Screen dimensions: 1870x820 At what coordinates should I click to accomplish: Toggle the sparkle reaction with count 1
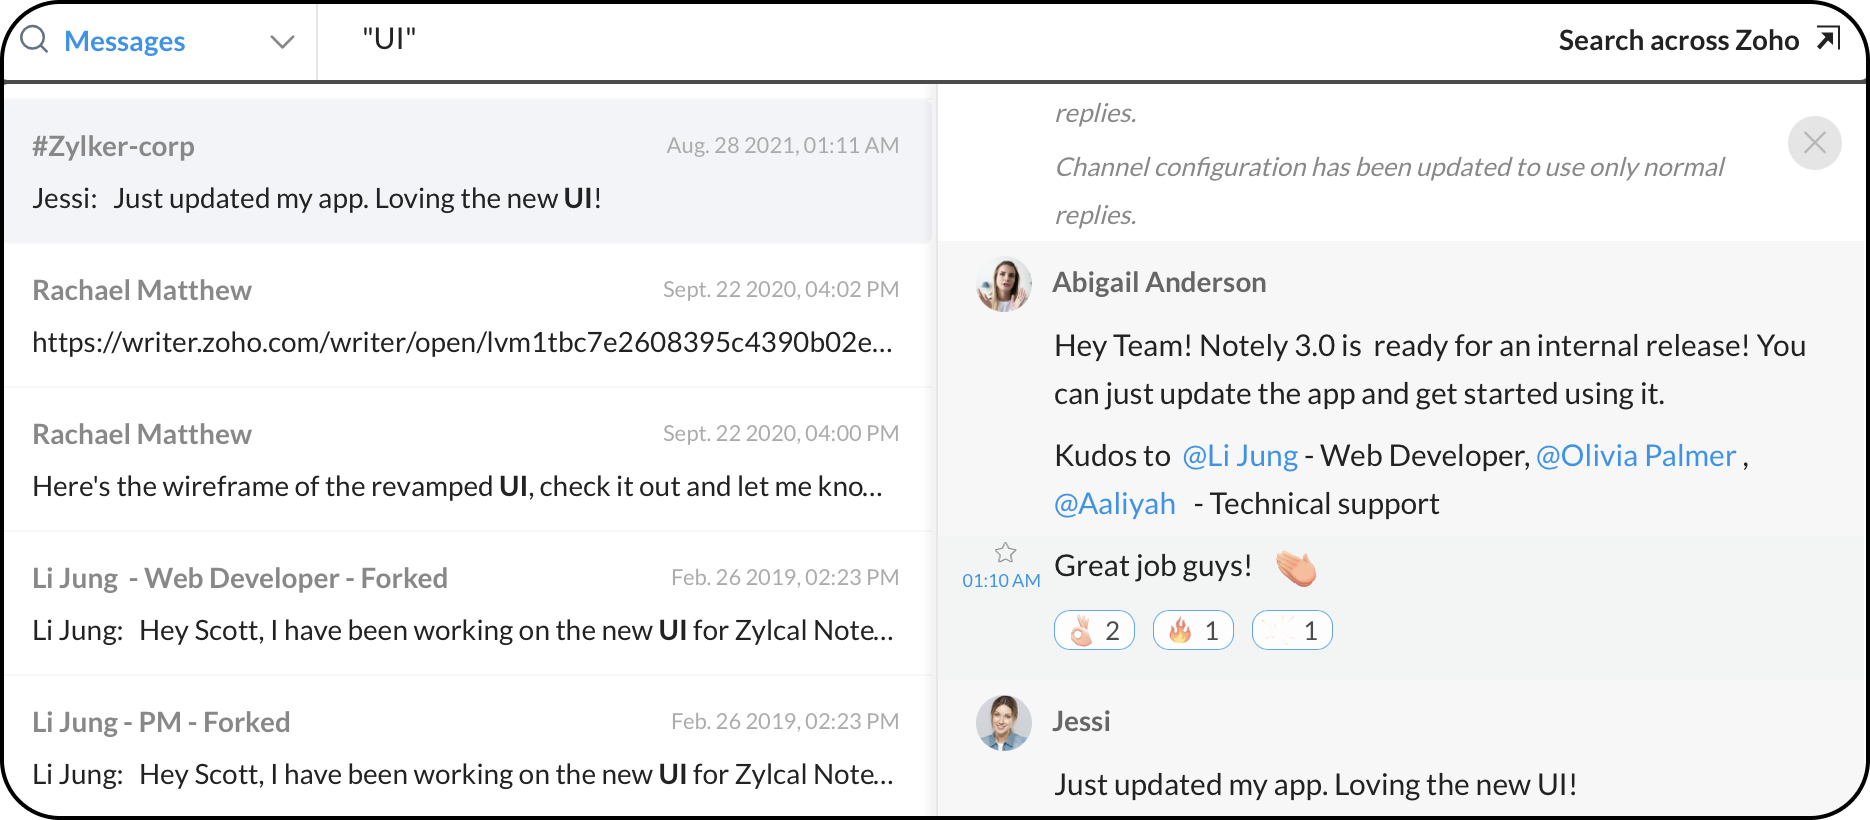coord(1292,630)
